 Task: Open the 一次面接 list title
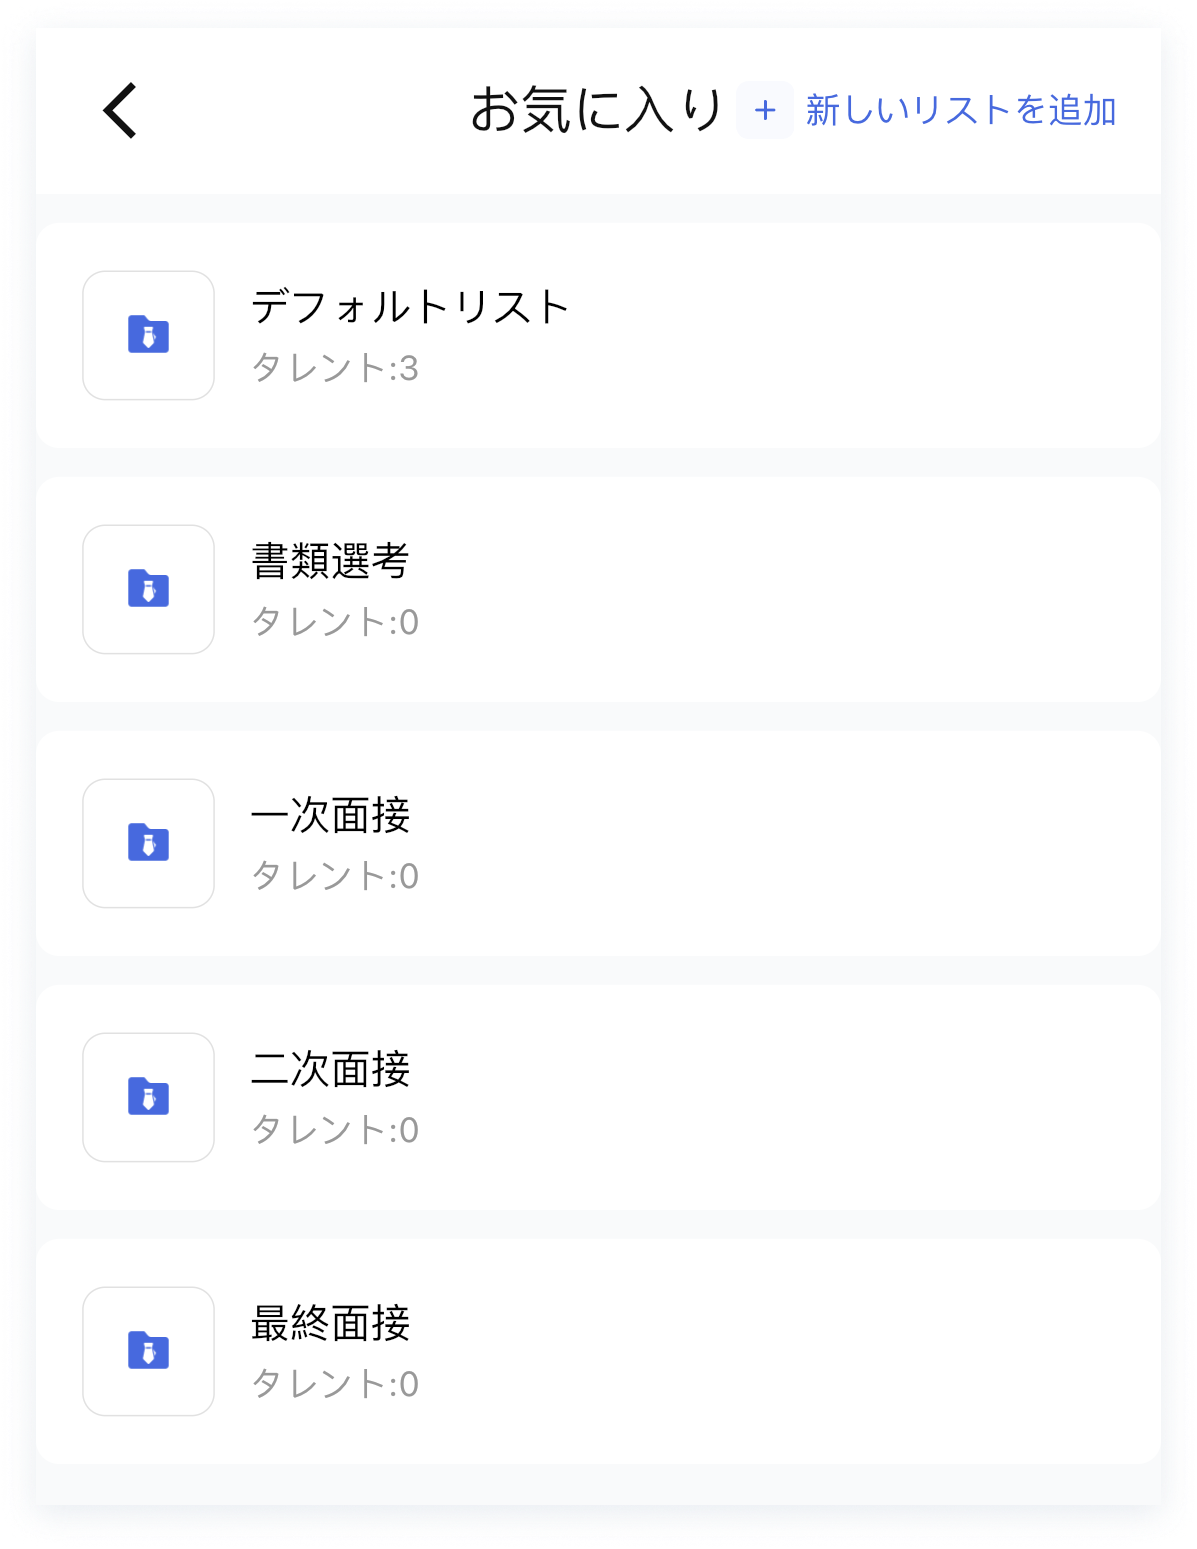pos(330,815)
